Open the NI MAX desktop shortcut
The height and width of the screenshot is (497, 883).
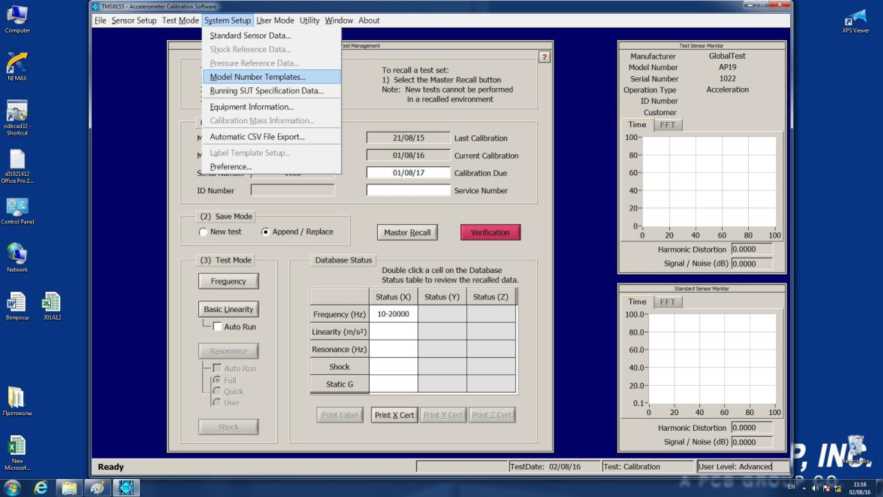(17, 65)
